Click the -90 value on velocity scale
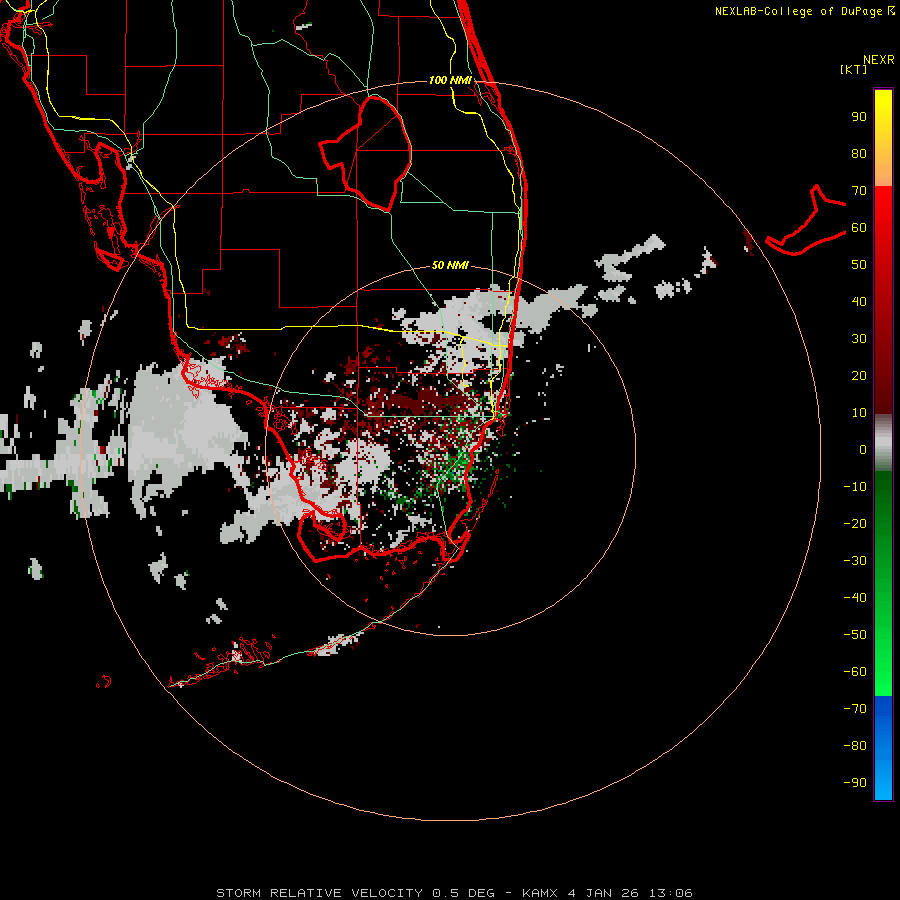Image resolution: width=900 pixels, height=900 pixels. (855, 783)
